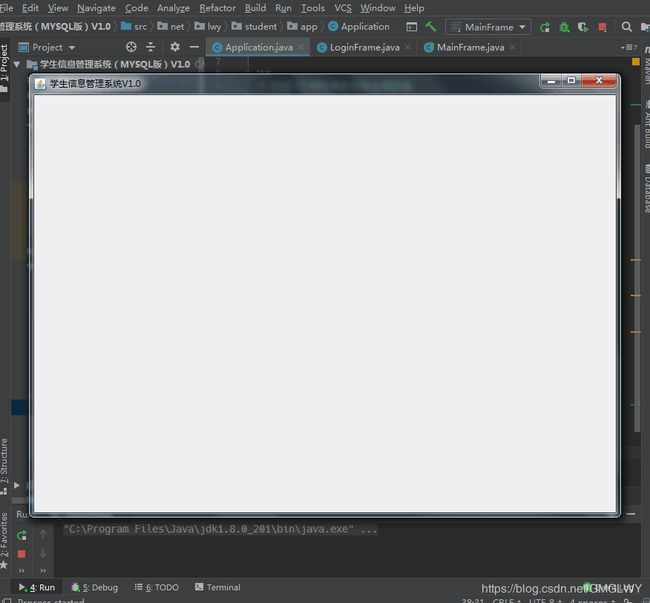Open the VCS menu
Screen dimensions: 650x603
342,8
